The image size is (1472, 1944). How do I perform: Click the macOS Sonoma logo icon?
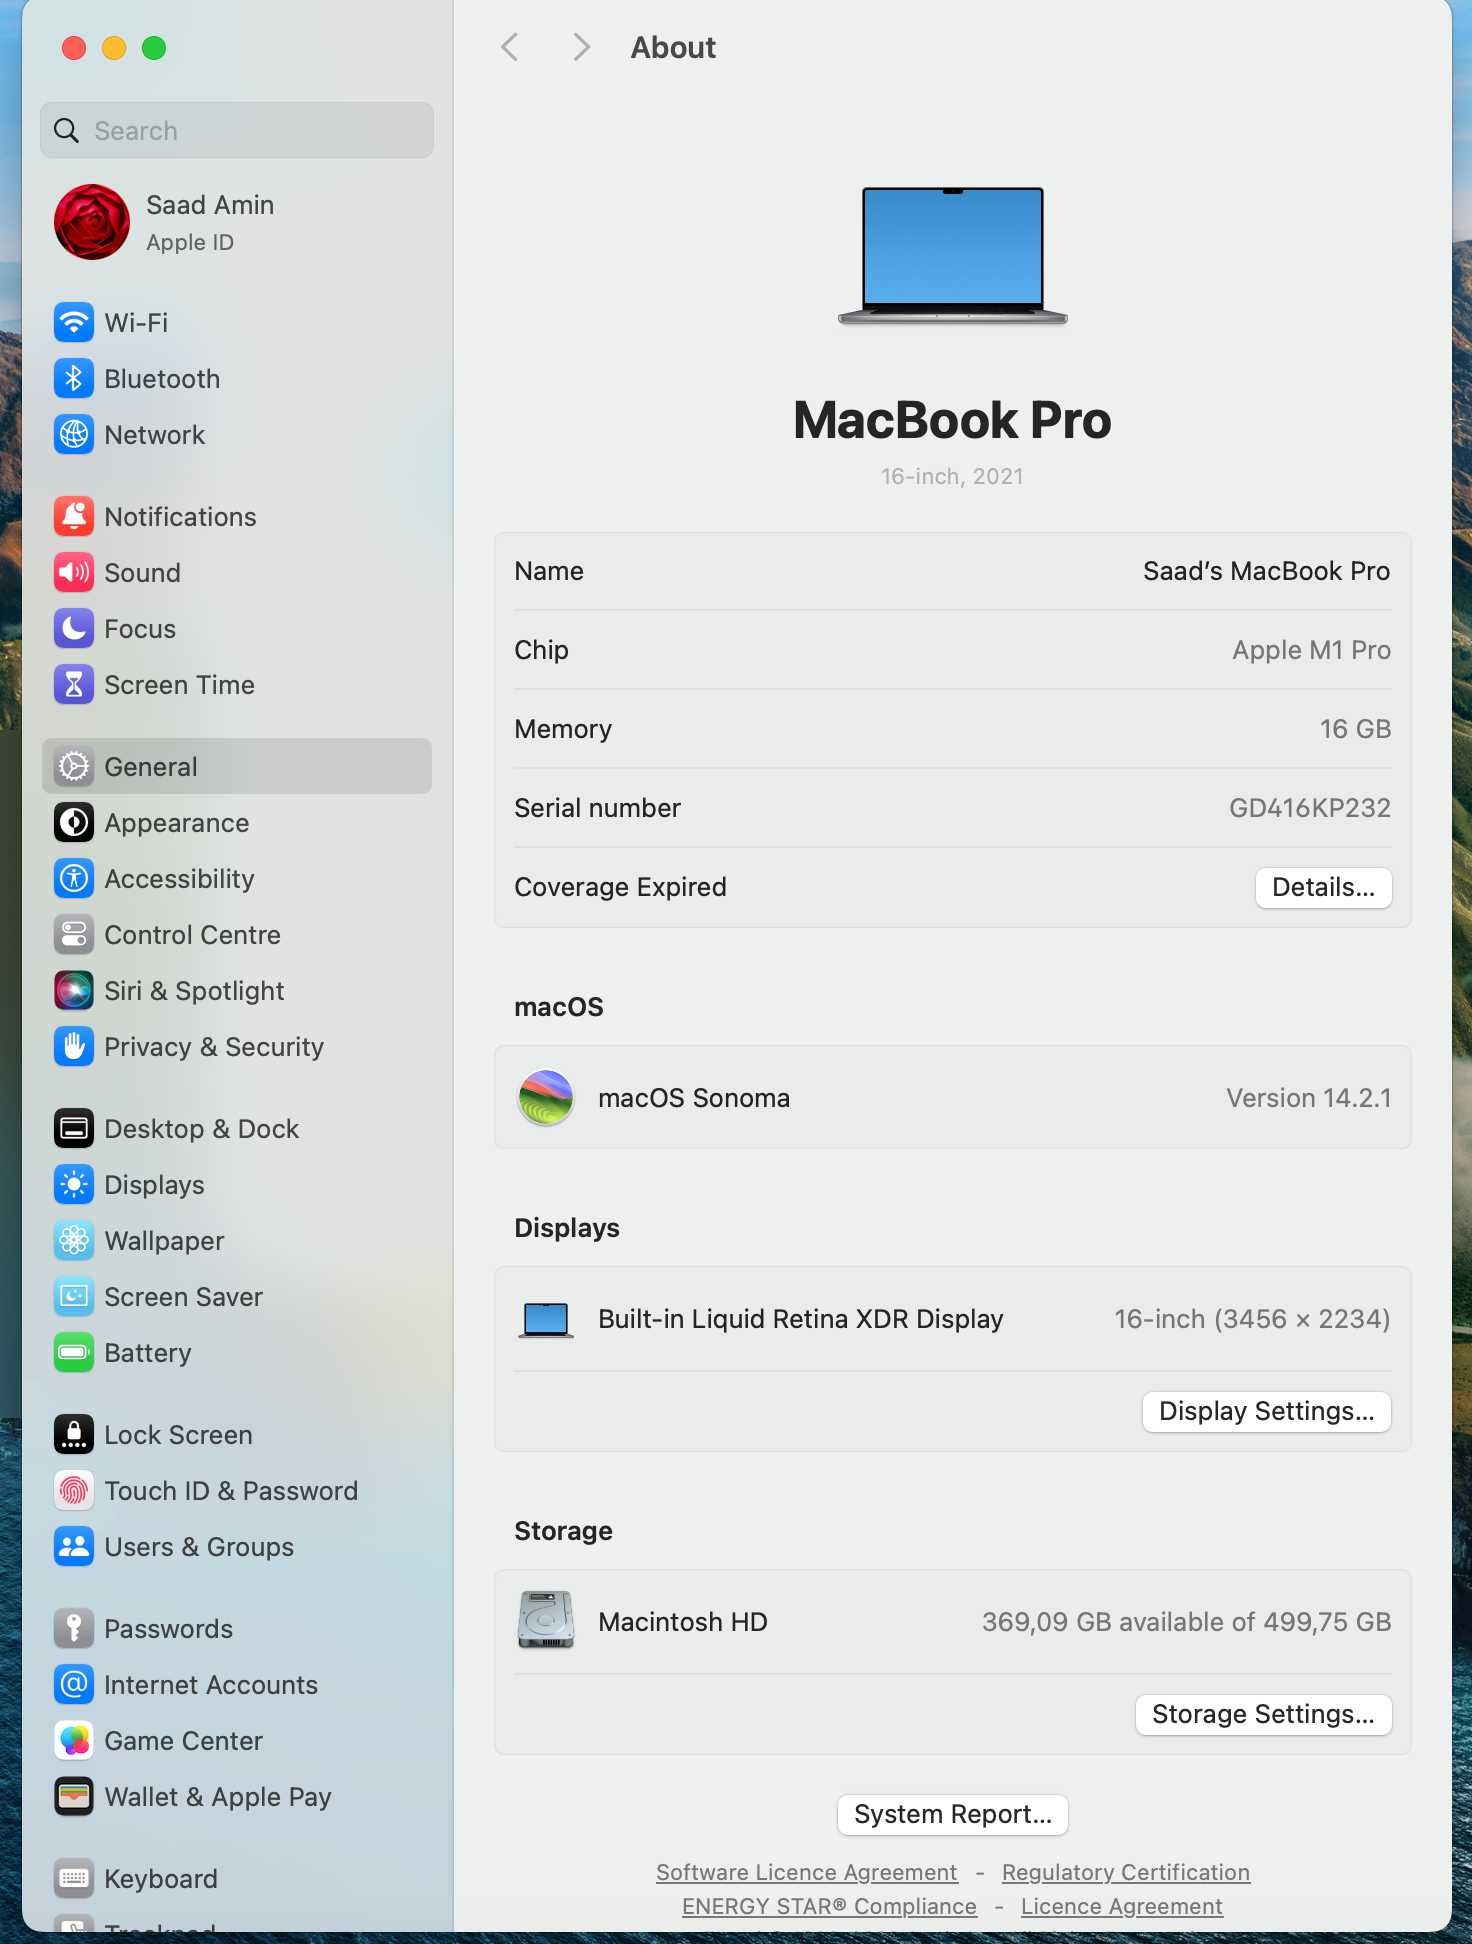click(x=546, y=1098)
